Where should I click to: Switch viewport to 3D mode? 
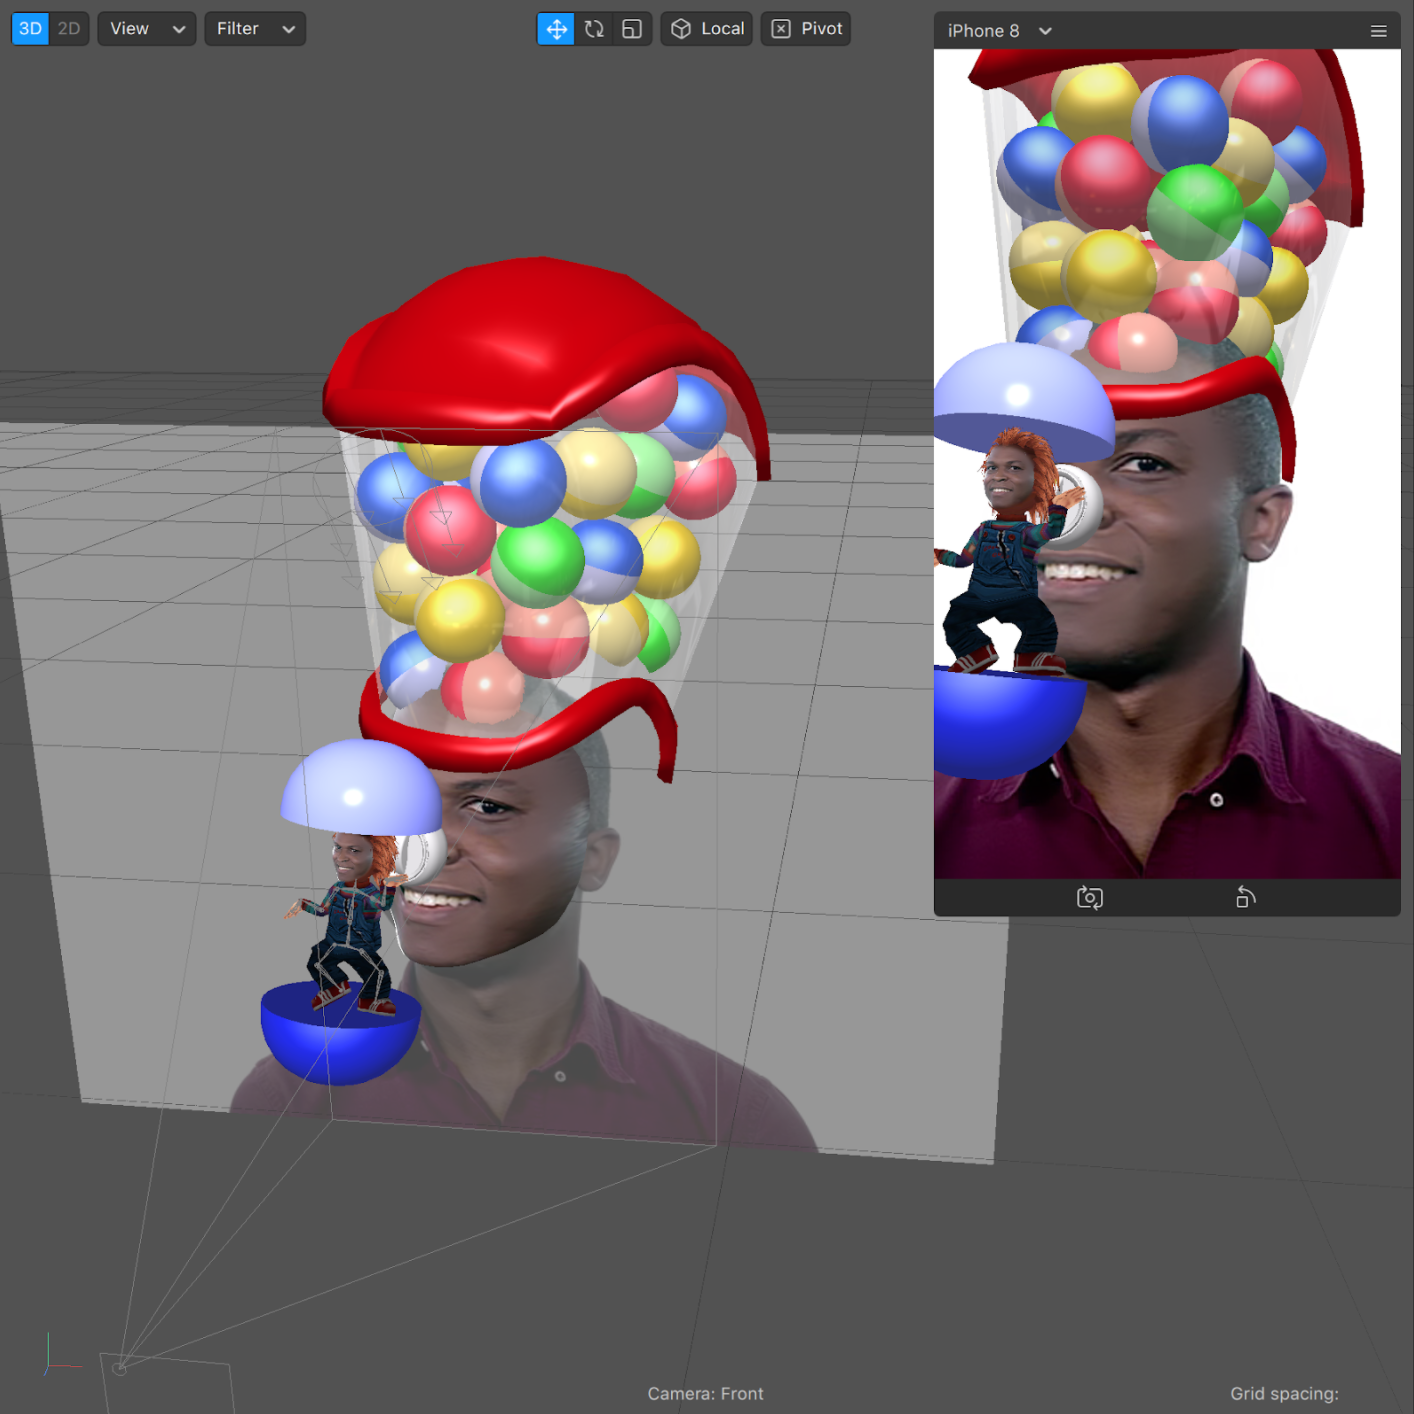pos(30,29)
